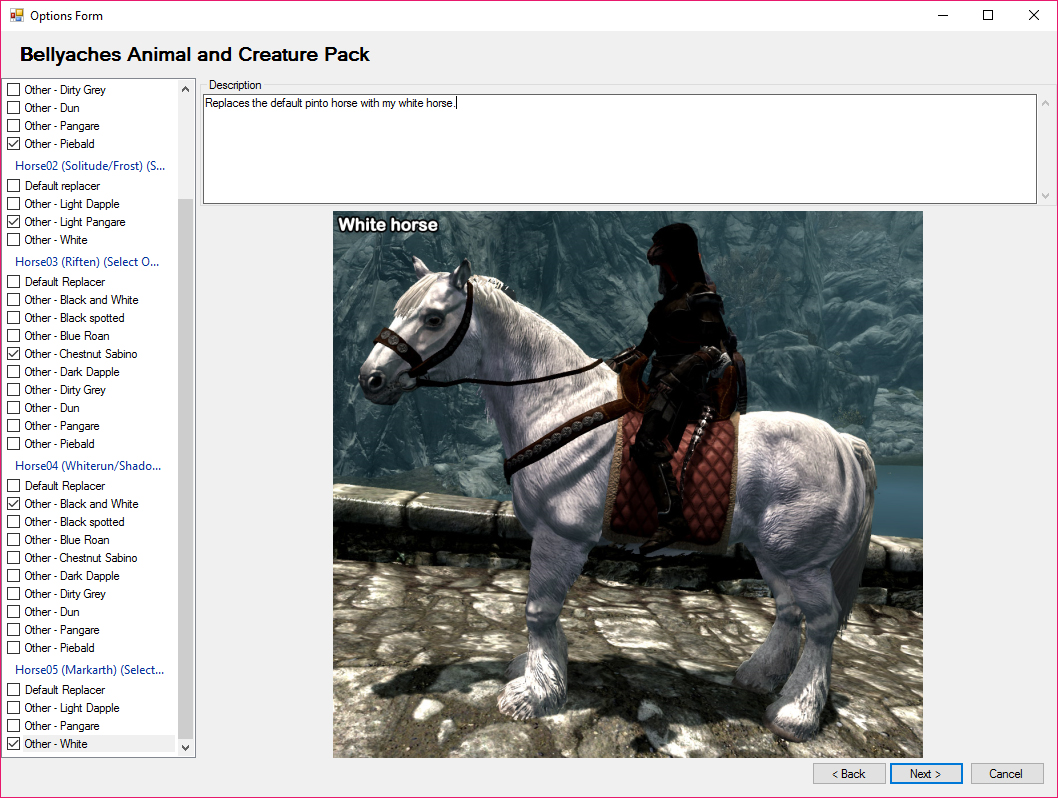Check 'Other - White' under Horse02

coord(13,239)
